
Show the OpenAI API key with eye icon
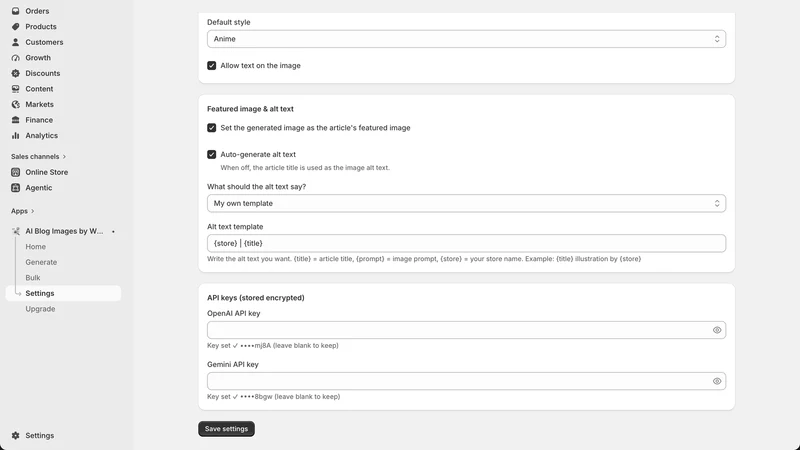pyautogui.click(x=717, y=330)
